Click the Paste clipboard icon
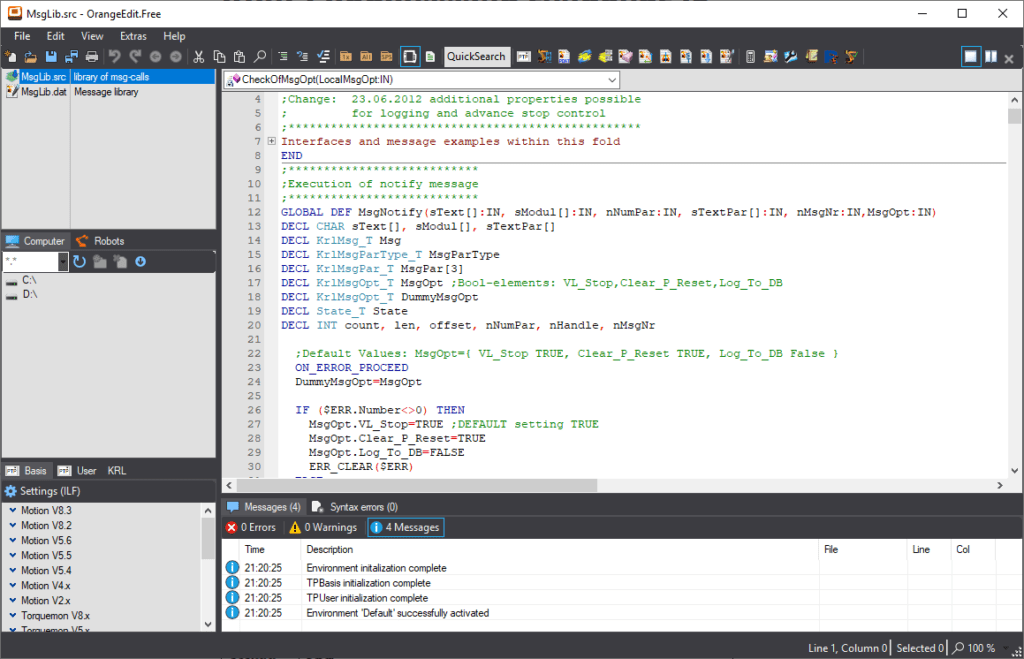This screenshot has height=659, width=1024. [x=239, y=57]
